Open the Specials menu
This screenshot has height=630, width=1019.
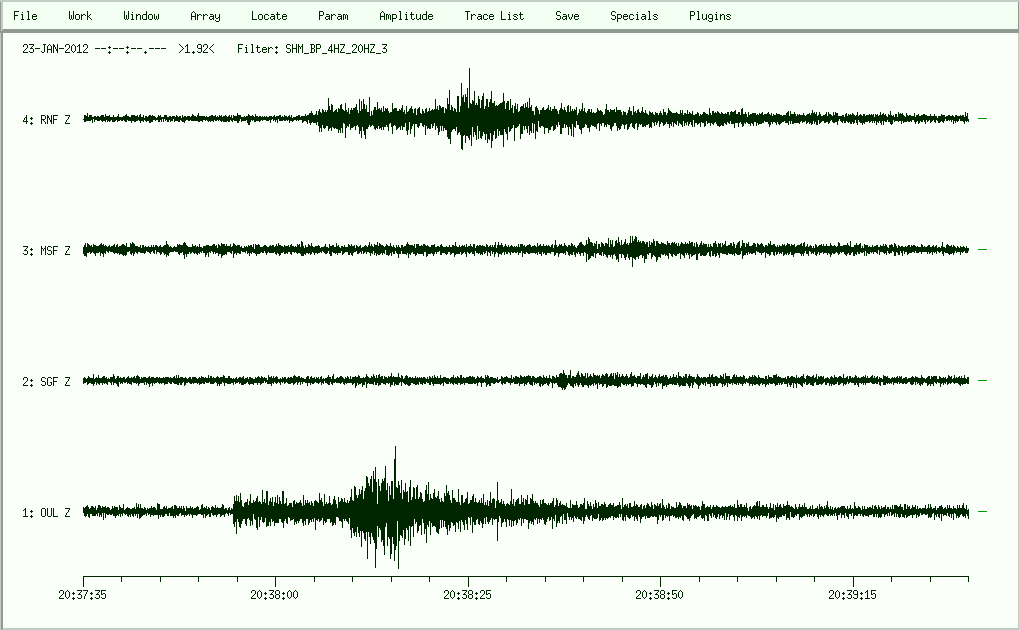(x=634, y=16)
